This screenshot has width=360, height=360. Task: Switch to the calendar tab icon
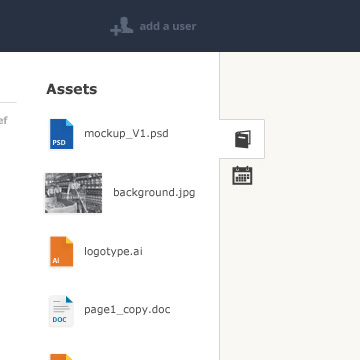[x=242, y=175]
